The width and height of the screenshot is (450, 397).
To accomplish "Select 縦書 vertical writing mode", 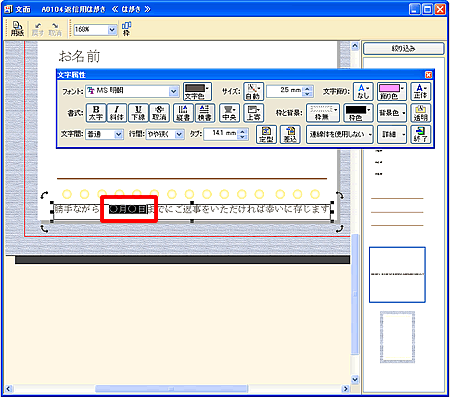I will pos(183,113).
